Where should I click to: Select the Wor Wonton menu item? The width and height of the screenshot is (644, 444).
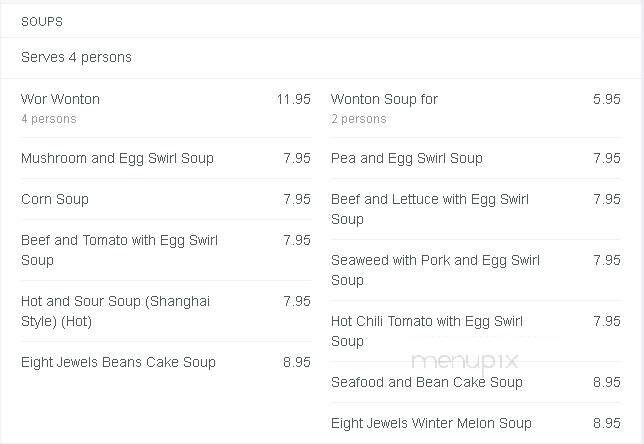coord(60,99)
